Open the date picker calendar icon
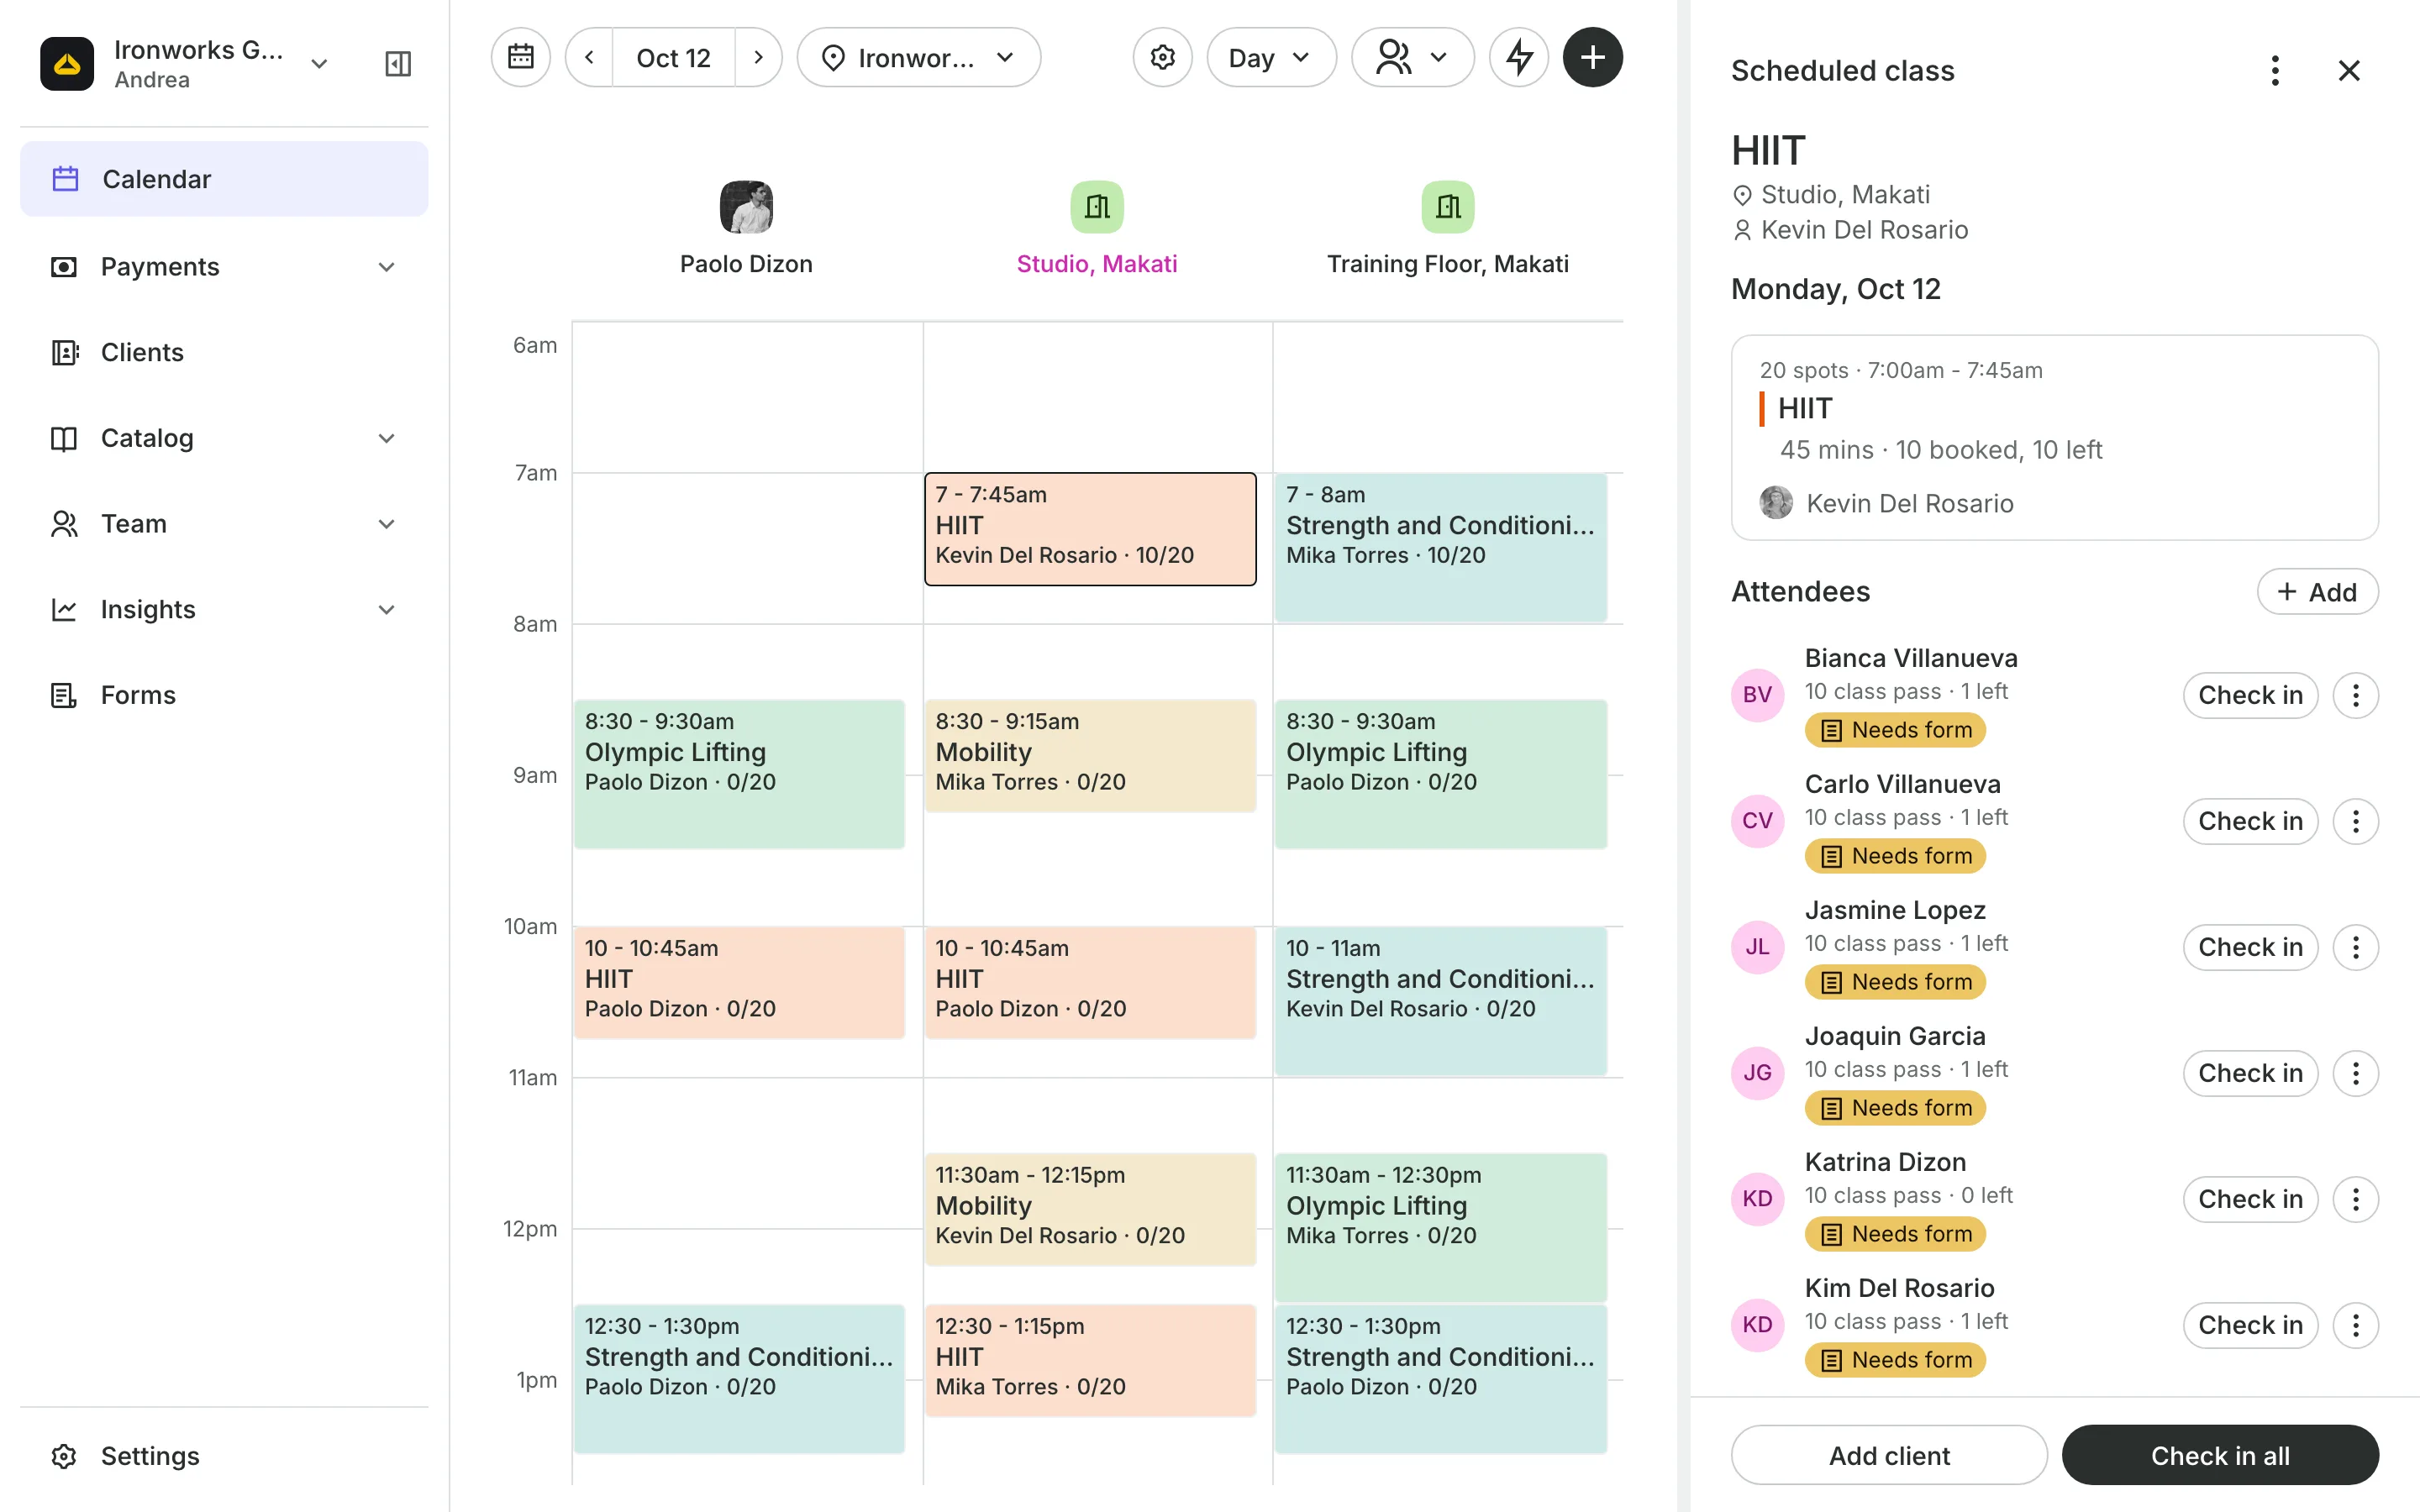Viewport: 2420px width, 1512px height. [520, 57]
